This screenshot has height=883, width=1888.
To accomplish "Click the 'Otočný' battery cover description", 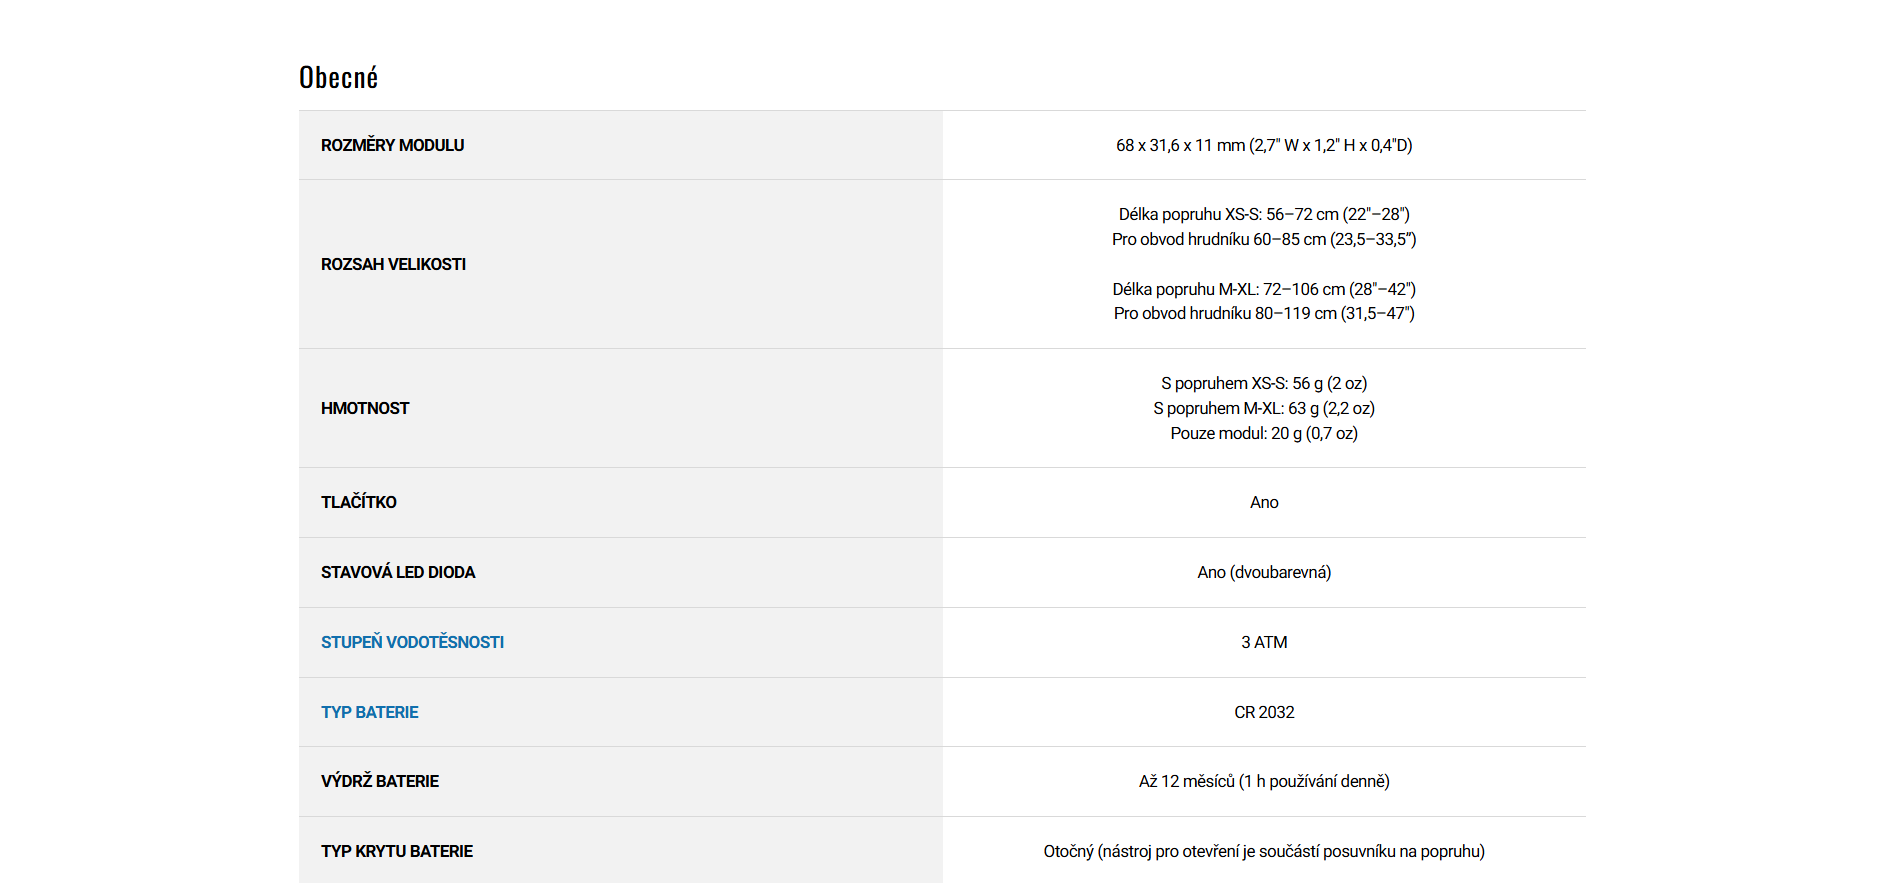I will click(1264, 851).
